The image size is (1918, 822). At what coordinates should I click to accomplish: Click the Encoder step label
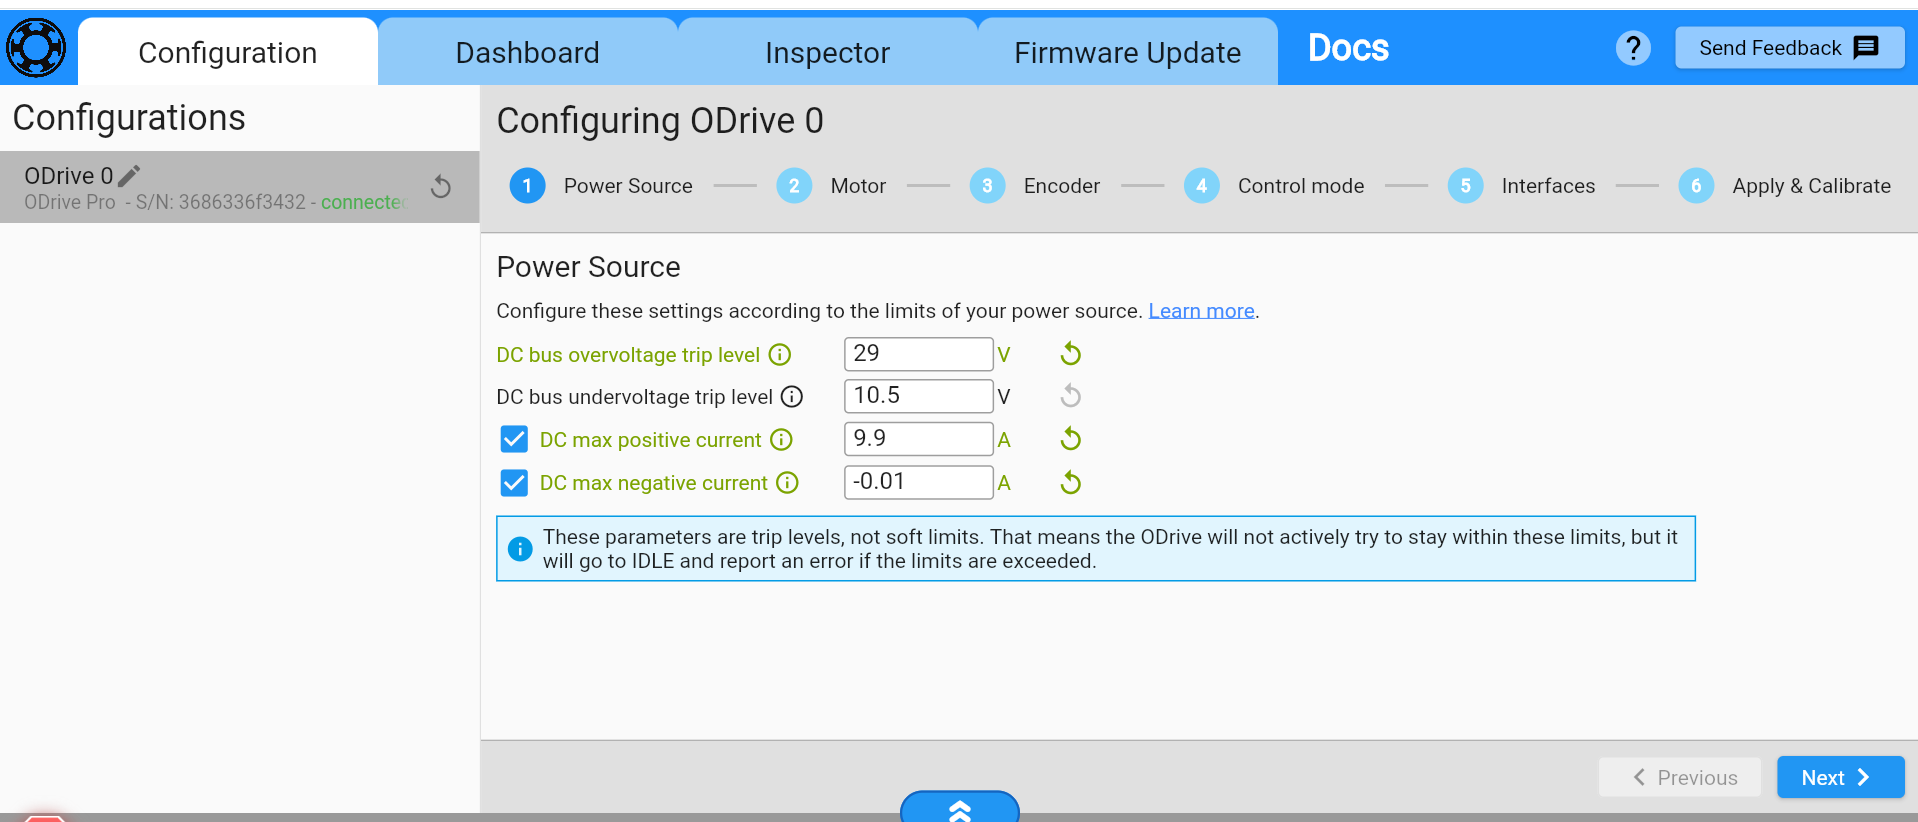pos(1061,186)
